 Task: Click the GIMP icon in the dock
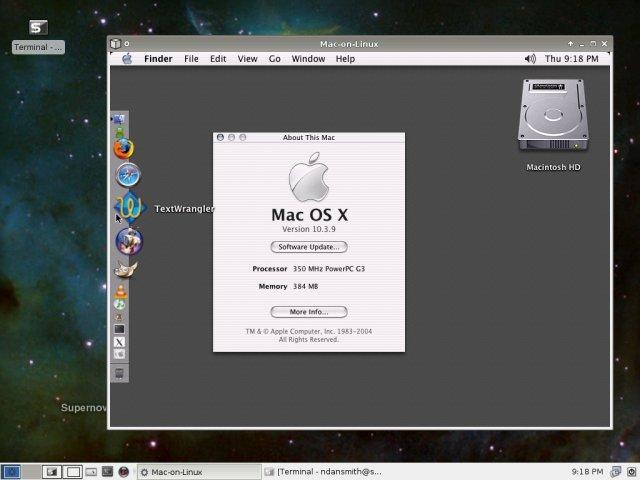click(126, 267)
